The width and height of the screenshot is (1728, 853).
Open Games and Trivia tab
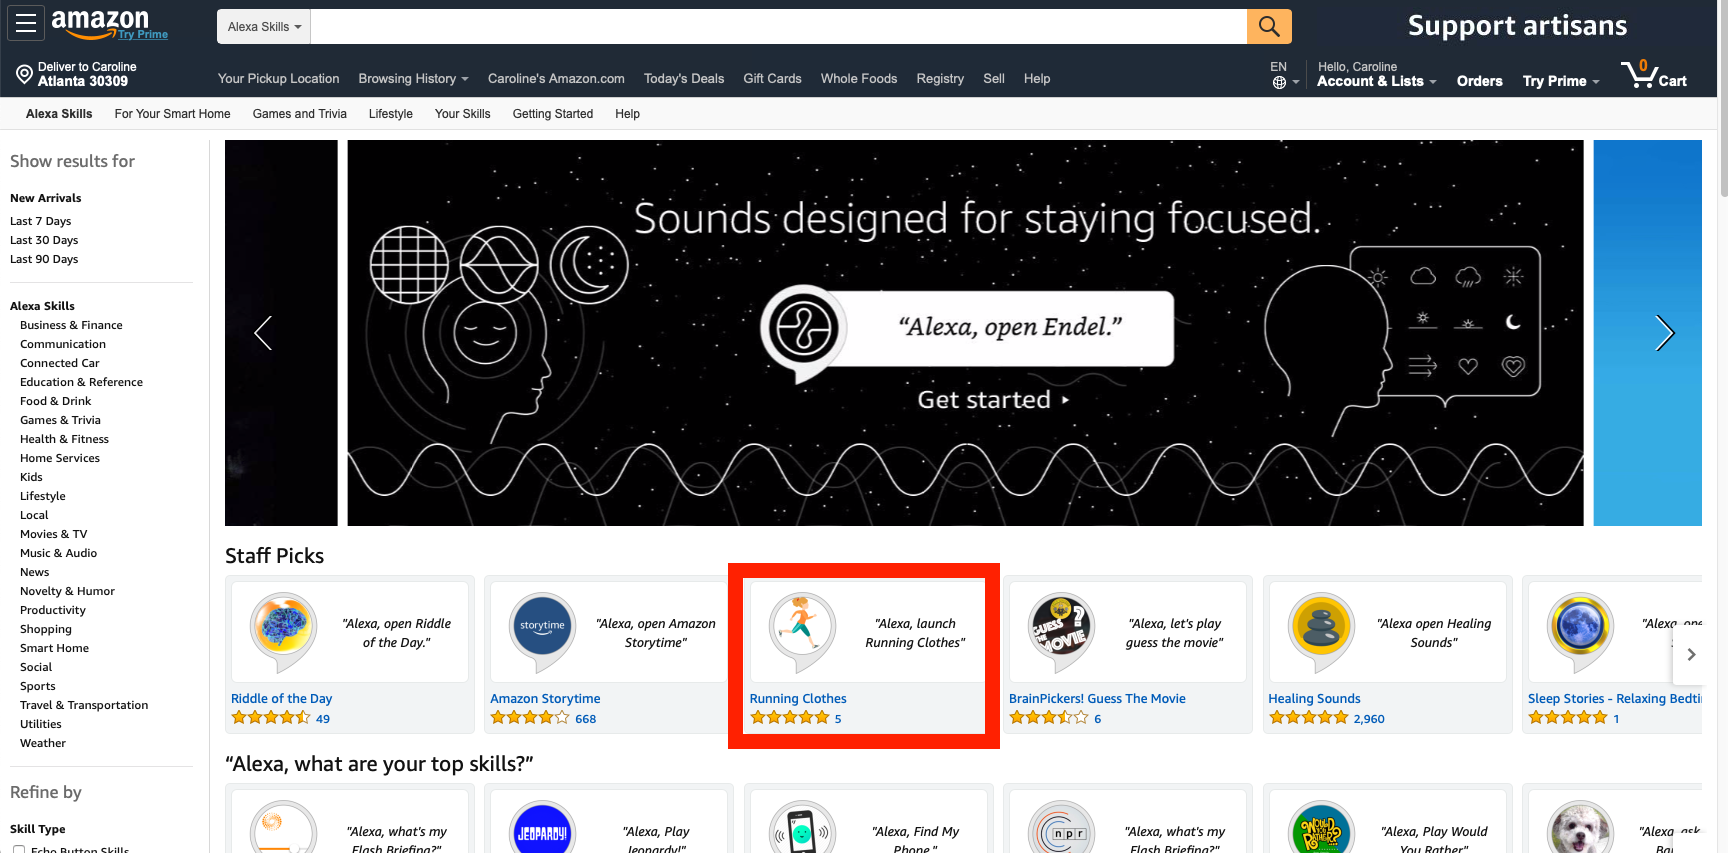300,114
